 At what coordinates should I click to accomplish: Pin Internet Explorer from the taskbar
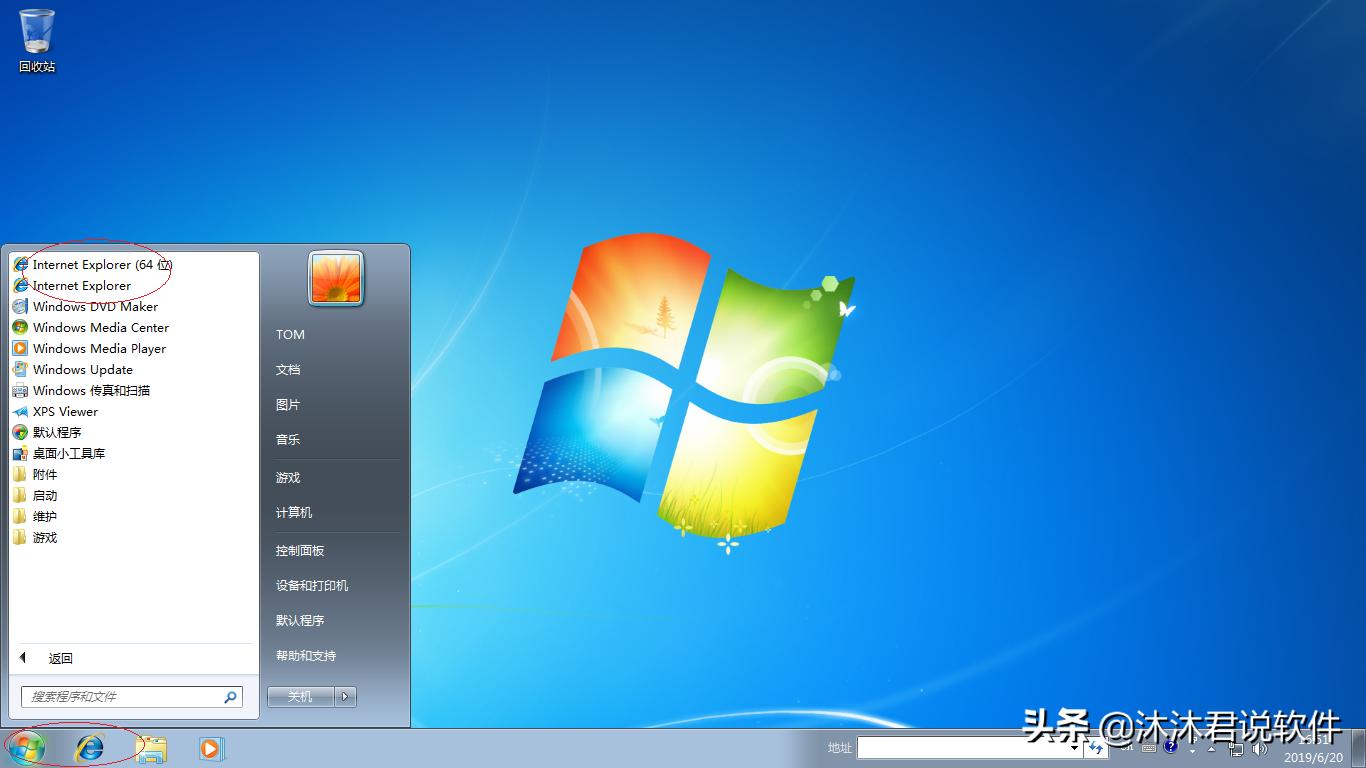pos(91,747)
